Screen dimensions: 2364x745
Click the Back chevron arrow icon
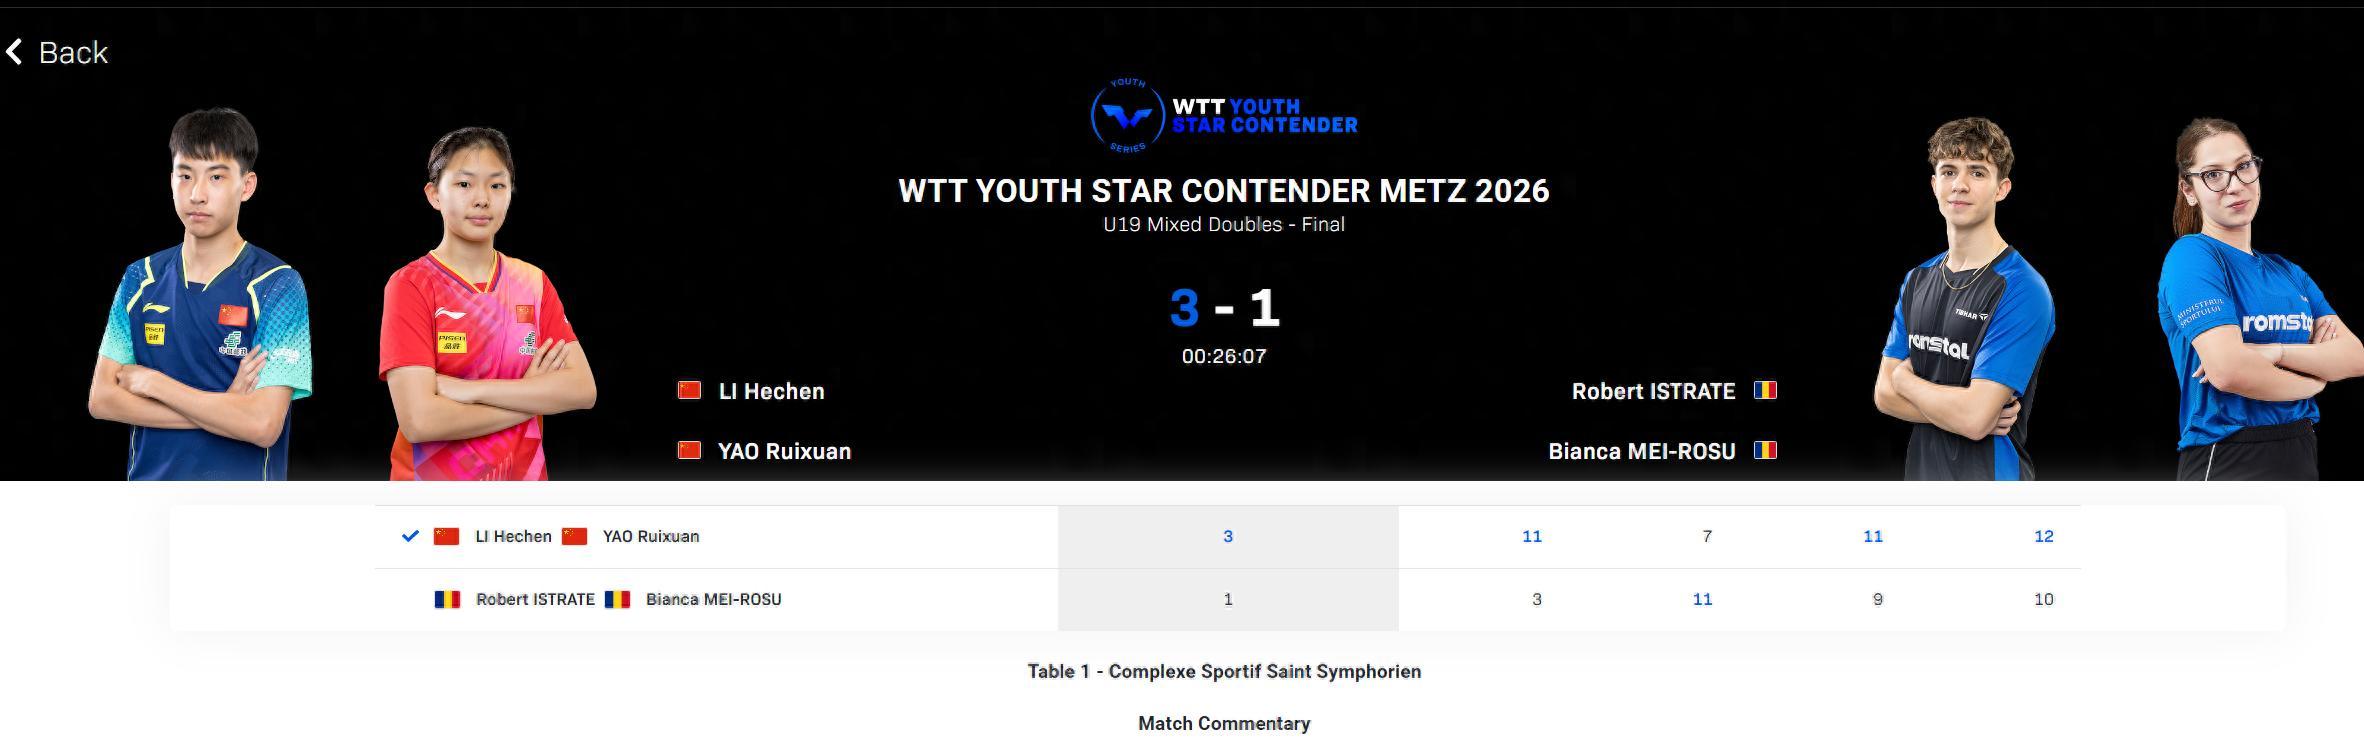point(15,52)
